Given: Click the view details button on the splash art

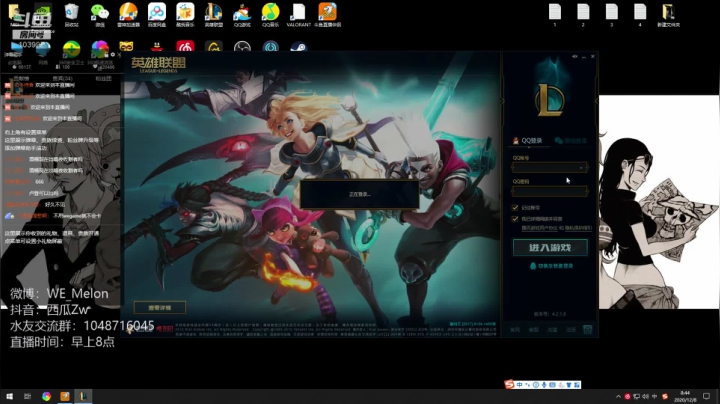Looking at the screenshot, I should [x=160, y=308].
